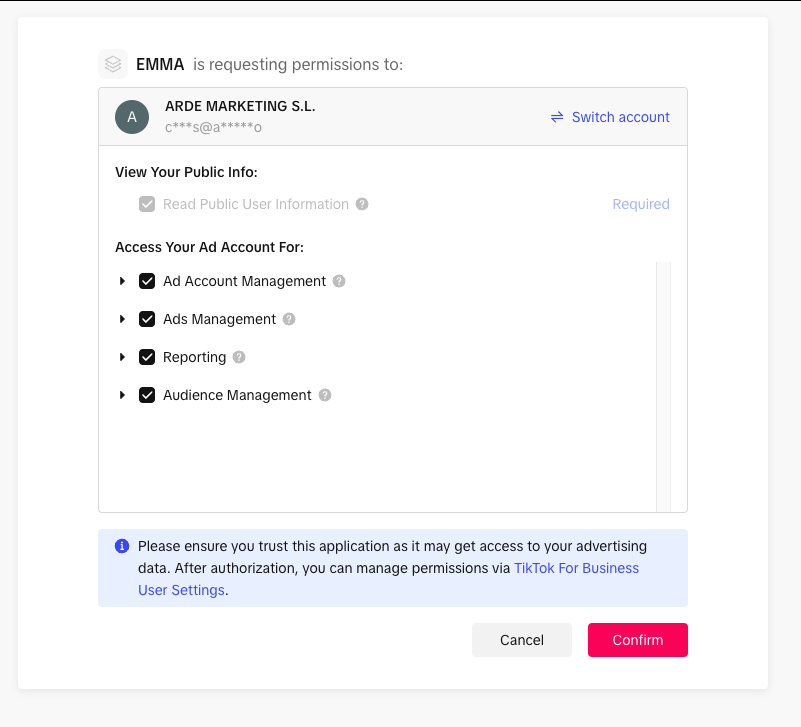This screenshot has width=801, height=727.
Task: Click the switch account arrows icon
Action: [x=557, y=117]
